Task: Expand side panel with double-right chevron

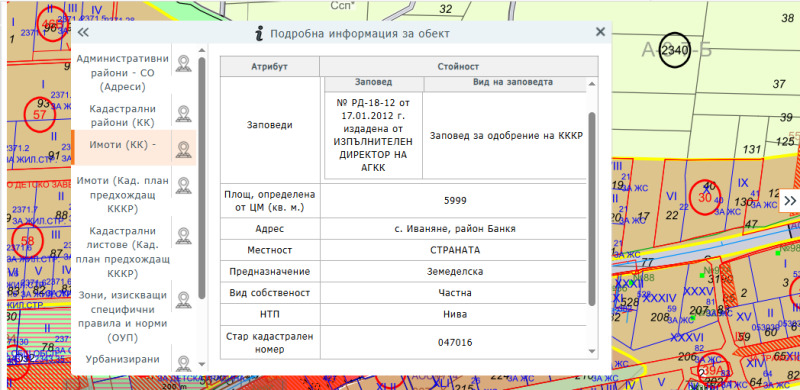Action: coord(790,201)
